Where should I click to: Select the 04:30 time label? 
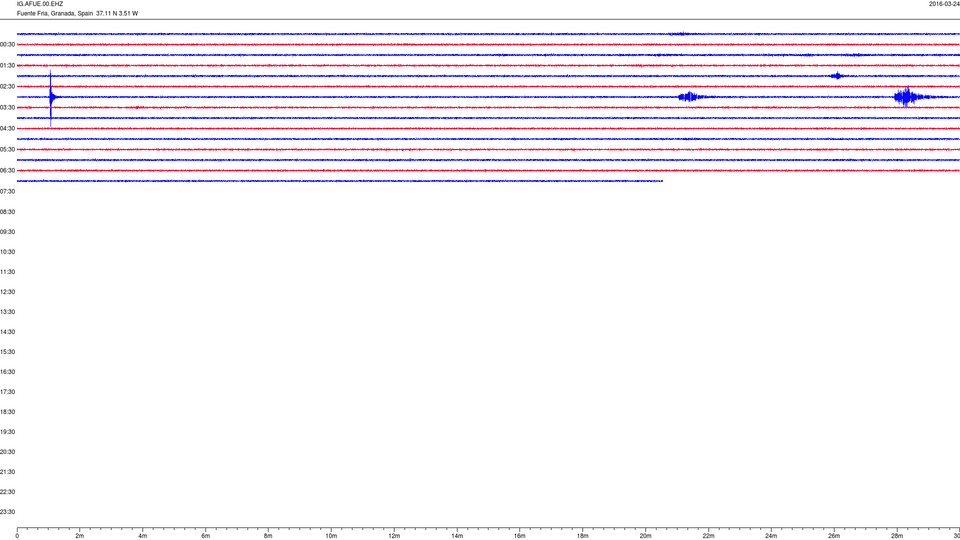pyautogui.click(x=7, y=129)
